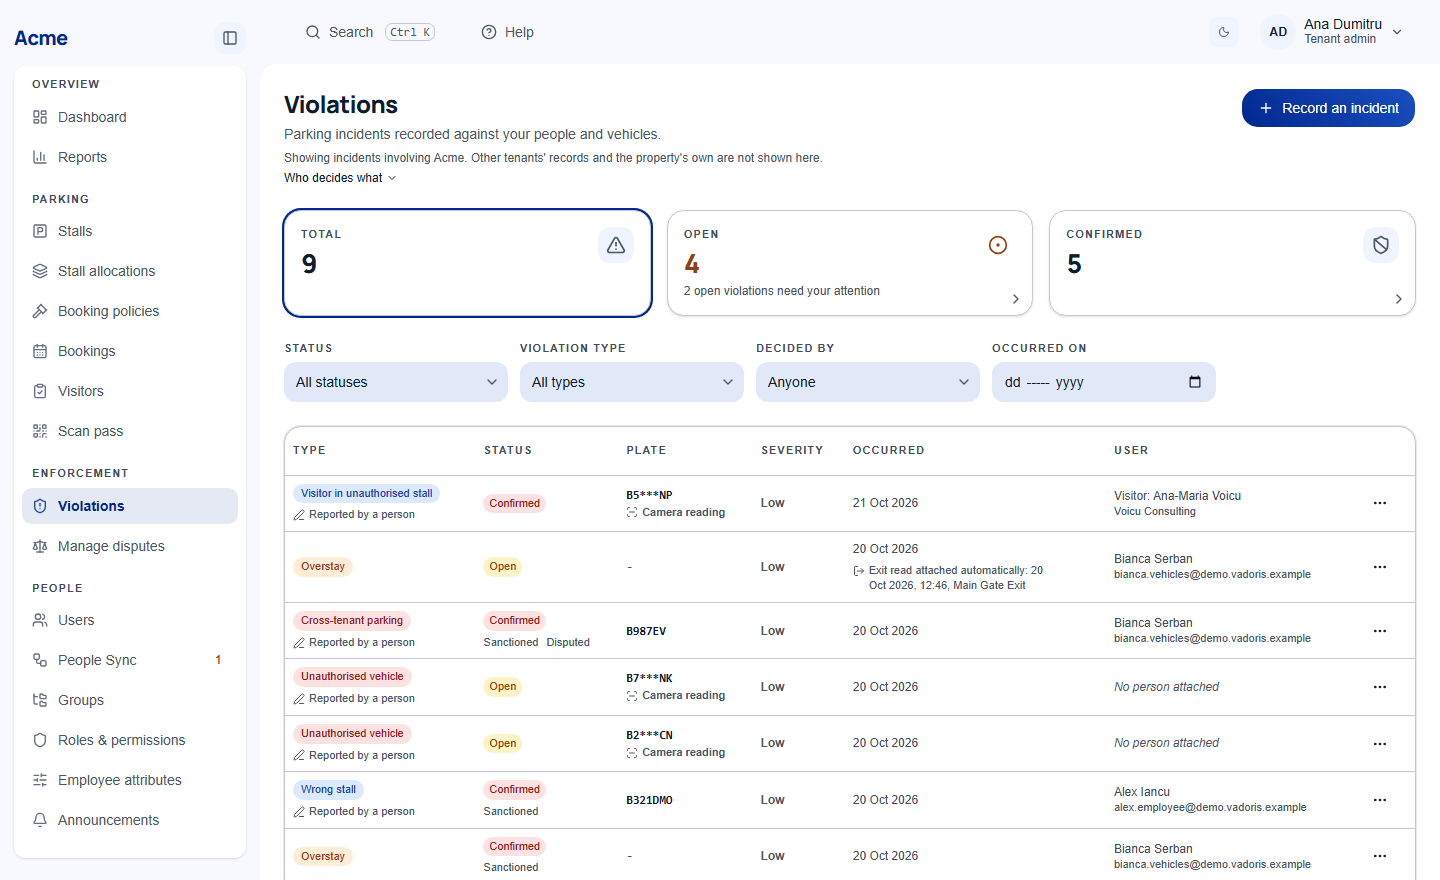Image resolution: width=1440 pixels, height=880 pixels.
Task: Select the Total violations card
Action: (468, 263)
